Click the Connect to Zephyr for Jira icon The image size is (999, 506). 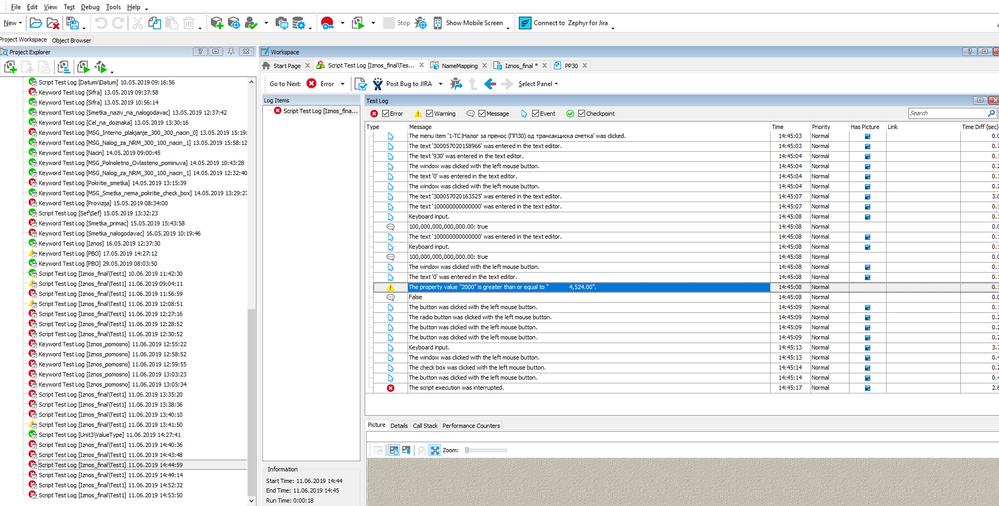point(525,22)
